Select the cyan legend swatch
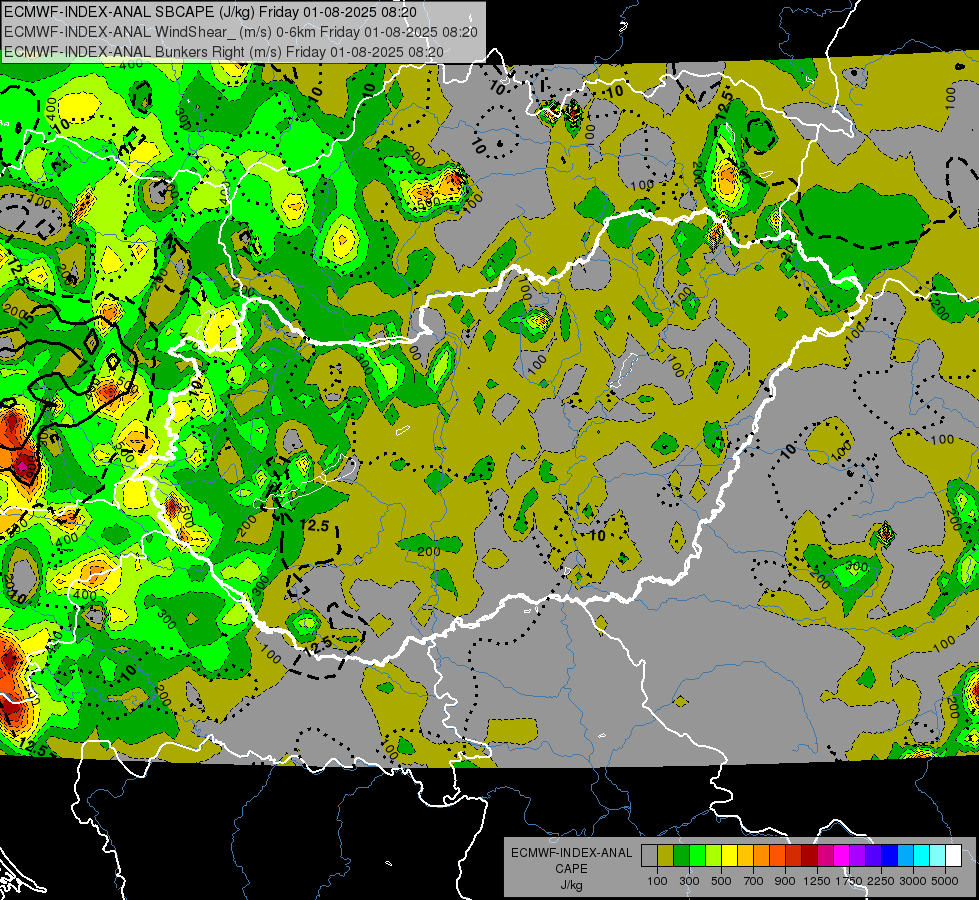Viewport: 979px width, 900px height. click(922, 855)
